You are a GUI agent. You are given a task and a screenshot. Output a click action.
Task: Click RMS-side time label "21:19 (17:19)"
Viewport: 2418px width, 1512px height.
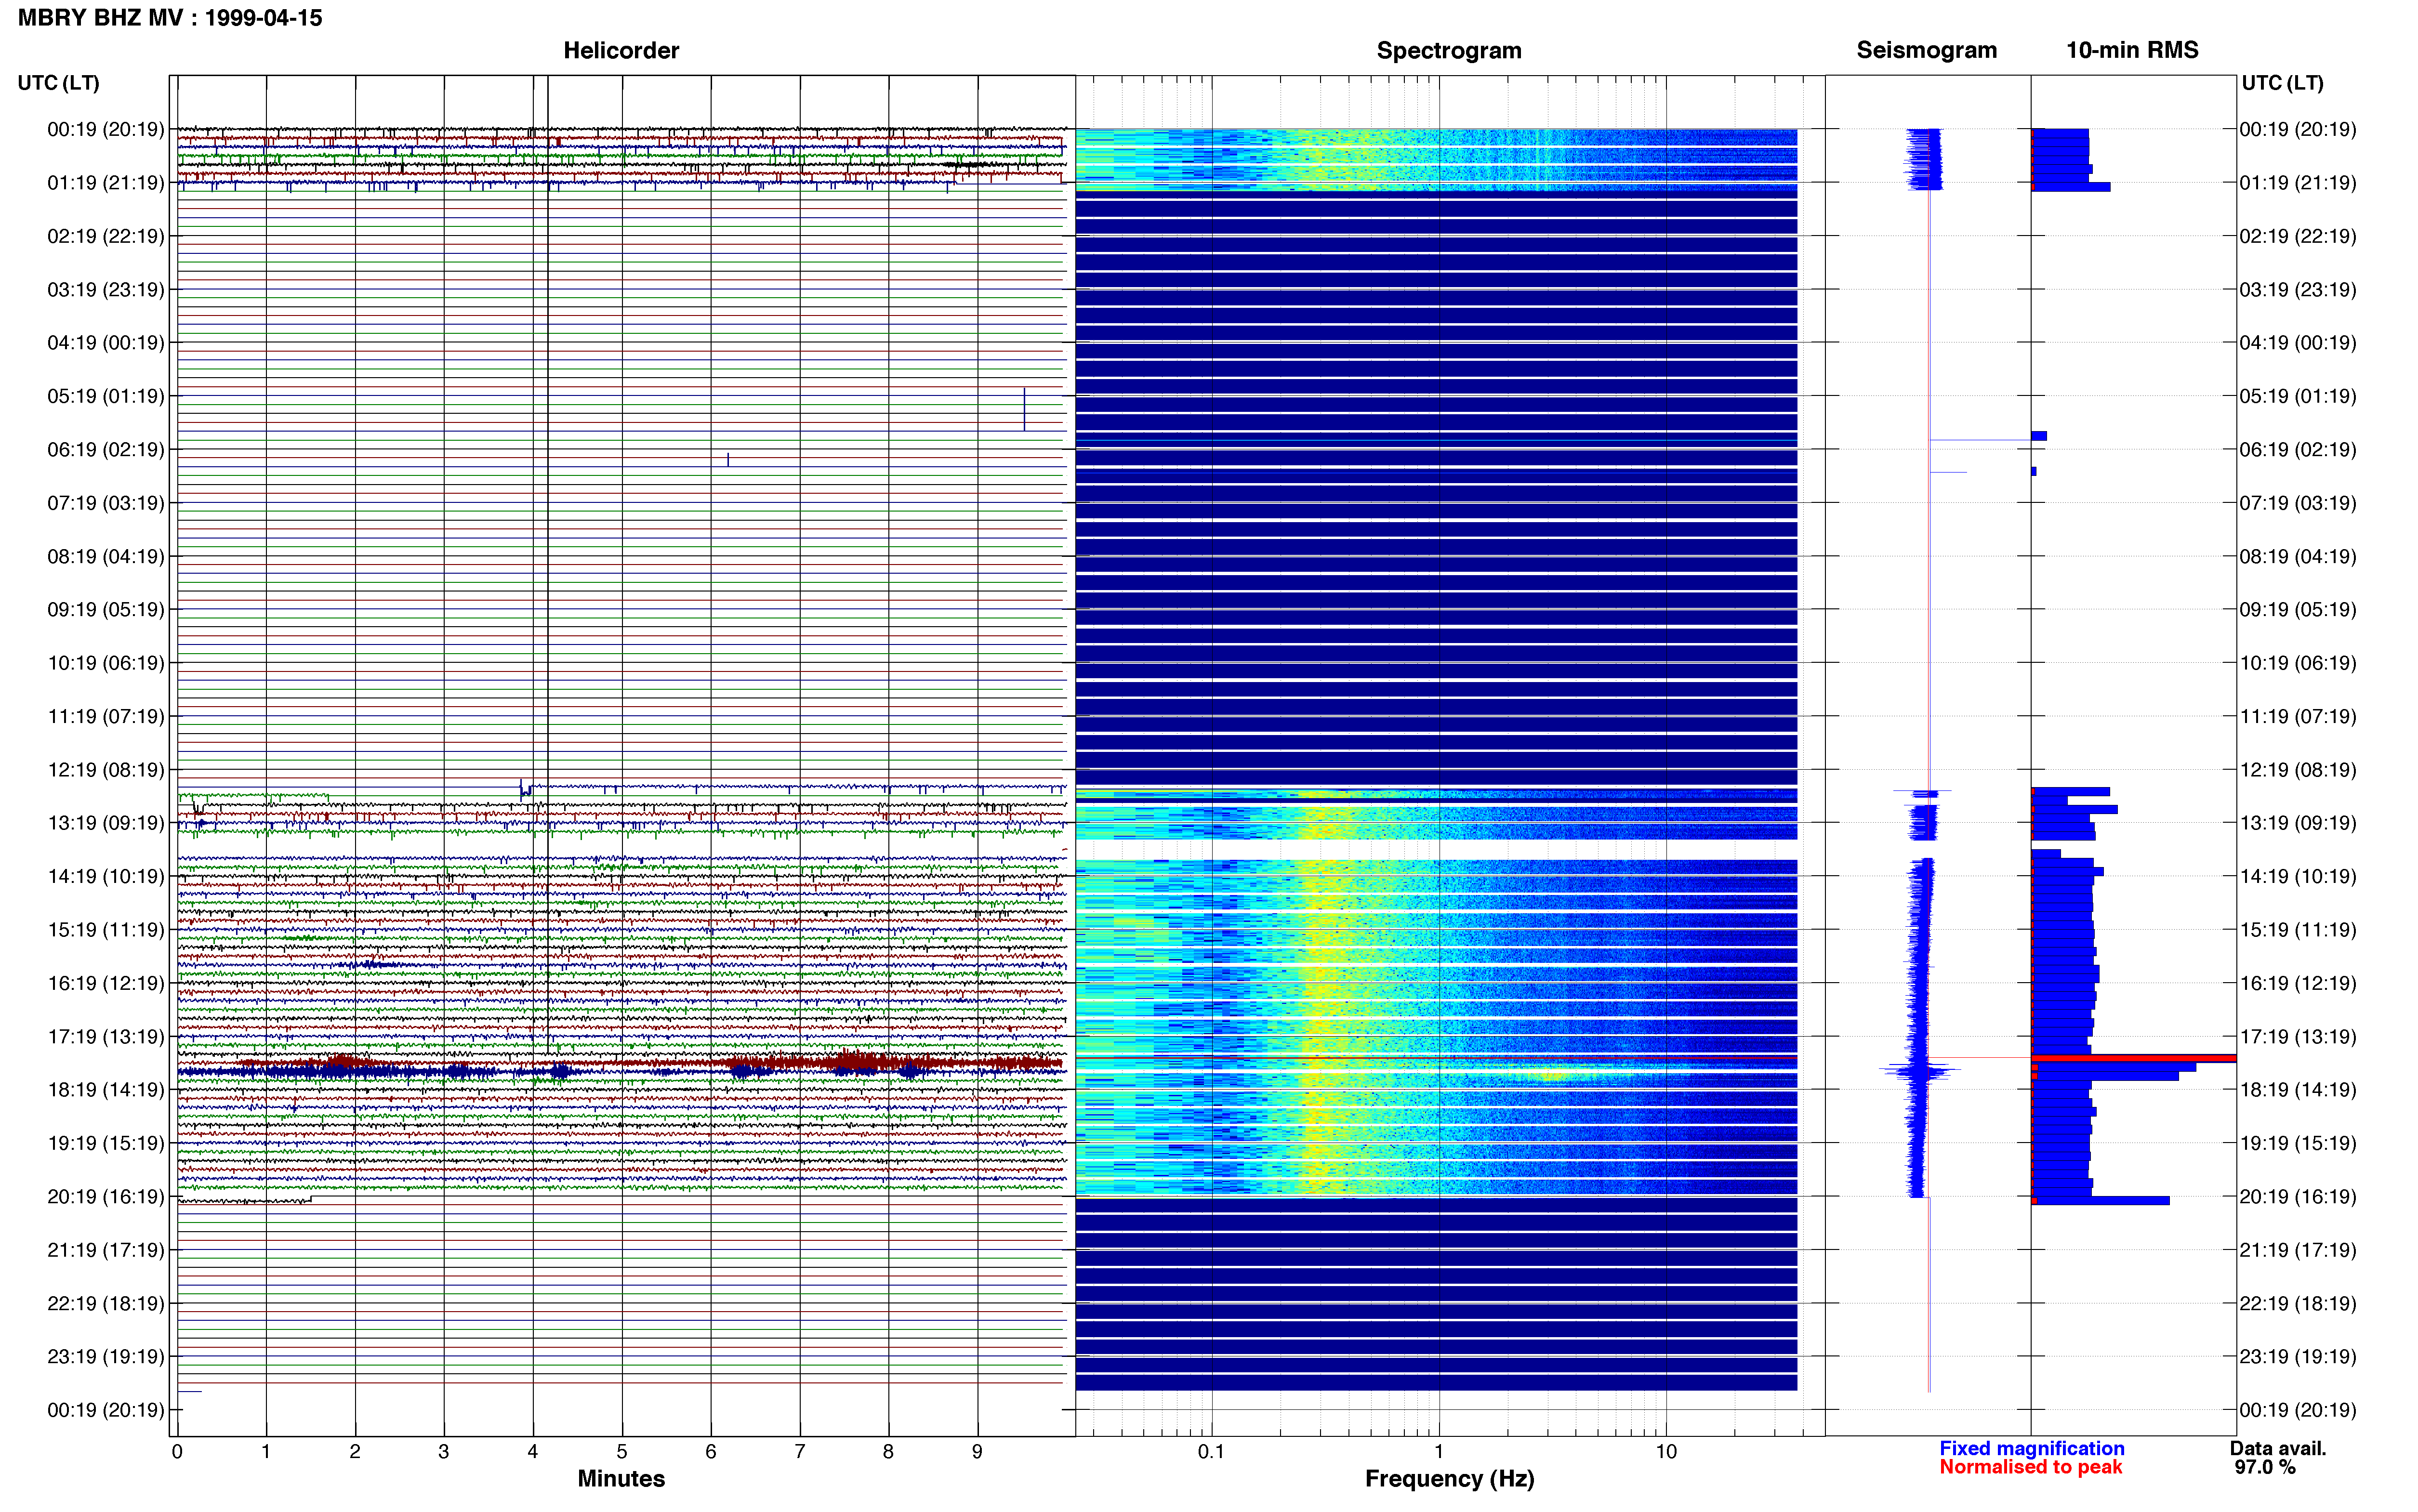[2298, 1250]
